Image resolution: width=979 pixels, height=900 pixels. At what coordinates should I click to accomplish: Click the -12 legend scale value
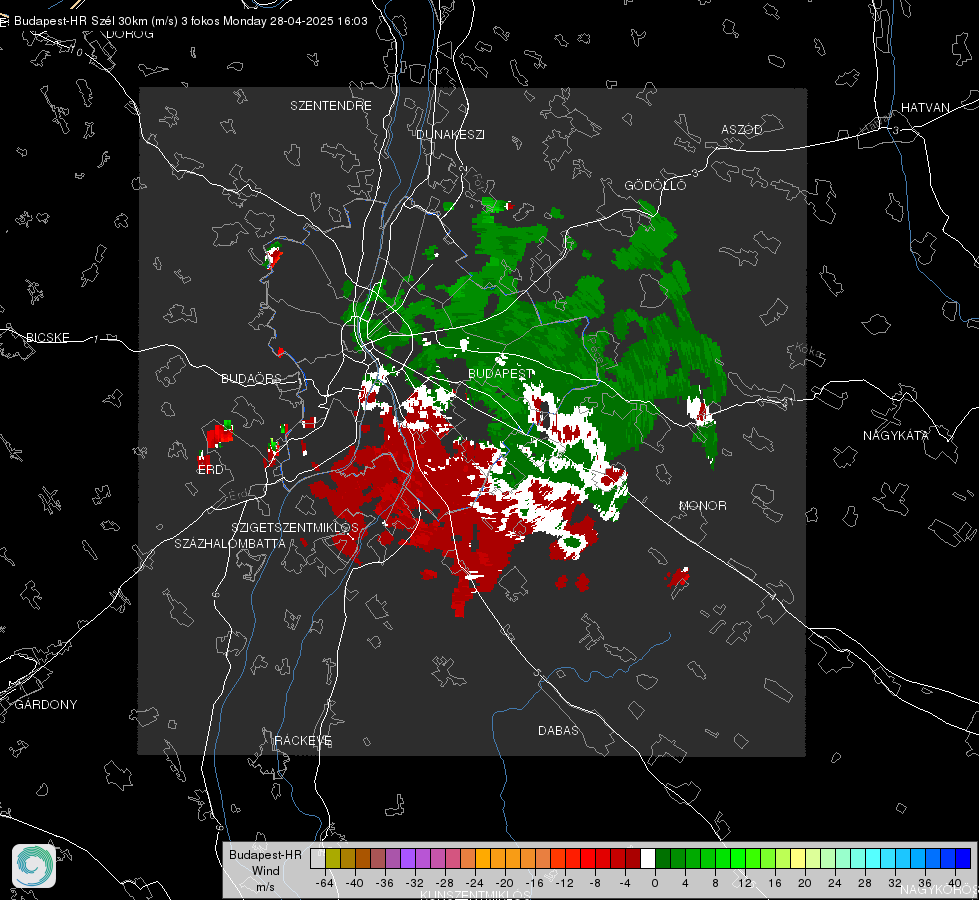[564, 883]
